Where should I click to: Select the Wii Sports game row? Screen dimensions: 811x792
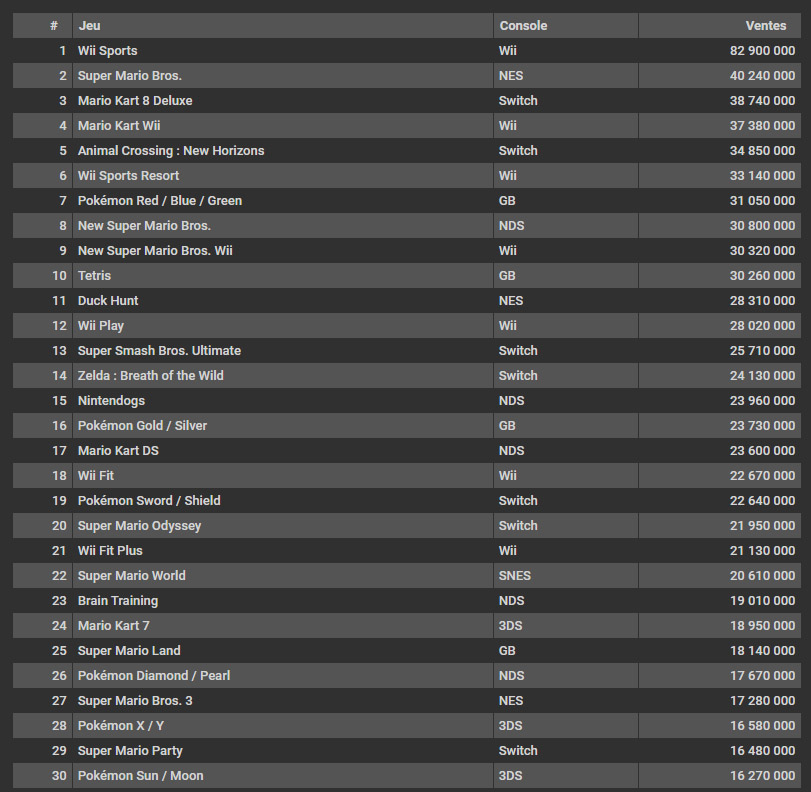click(x=407, y=51)
